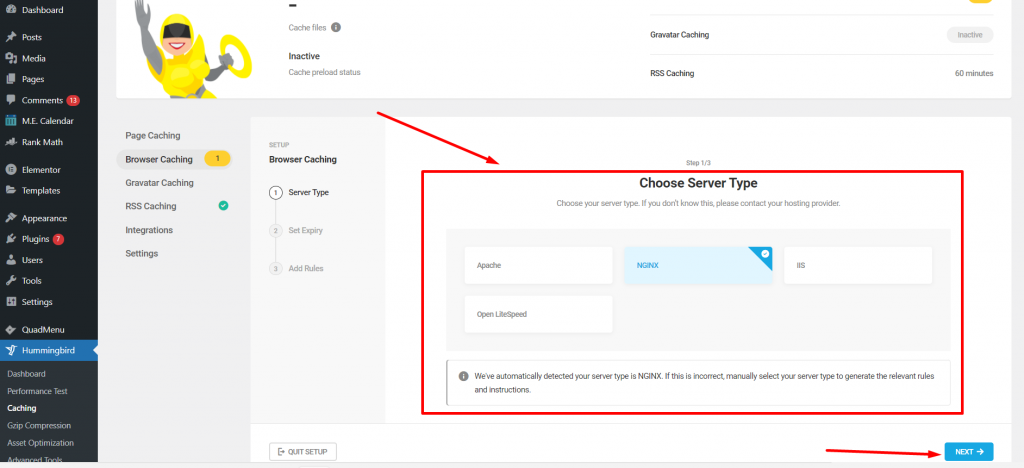Open Page Caching tab
Image resolution: width=1024 pixels, height=468 pixels.
[x=153, y=135]
